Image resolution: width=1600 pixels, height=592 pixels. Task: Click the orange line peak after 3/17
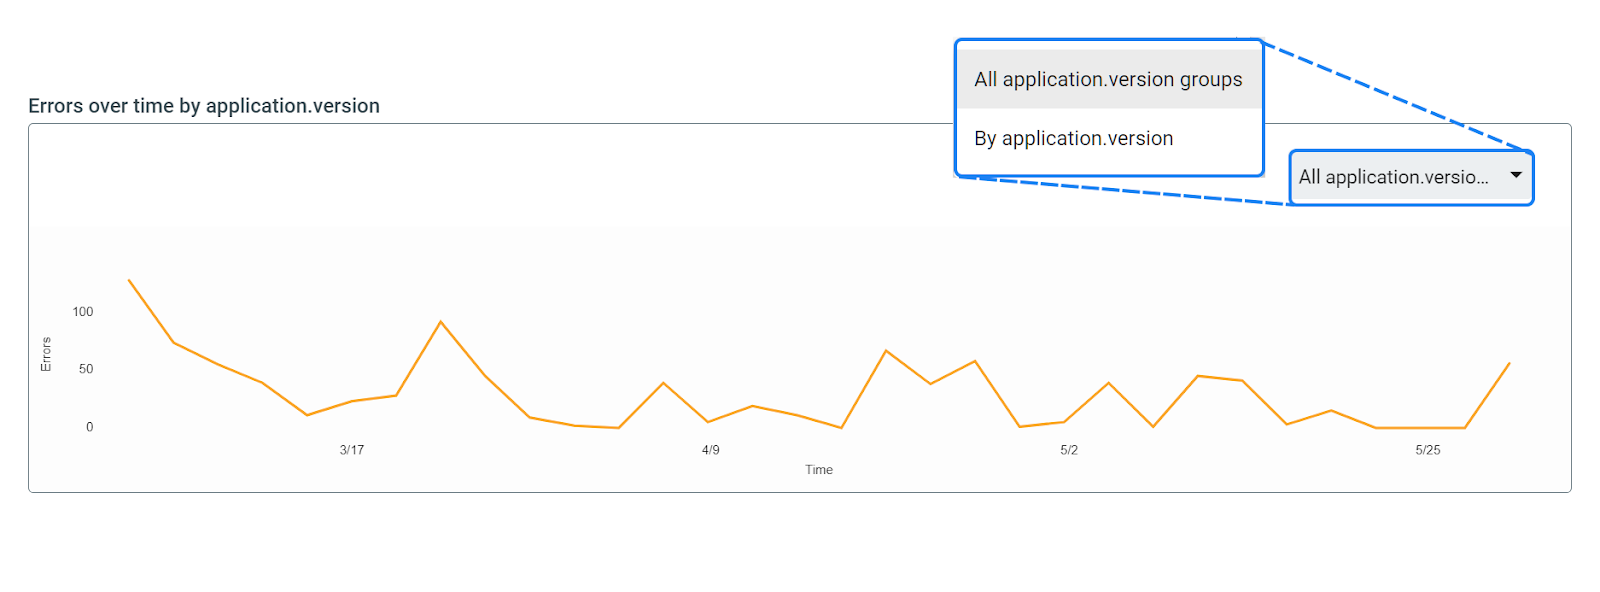441,322
